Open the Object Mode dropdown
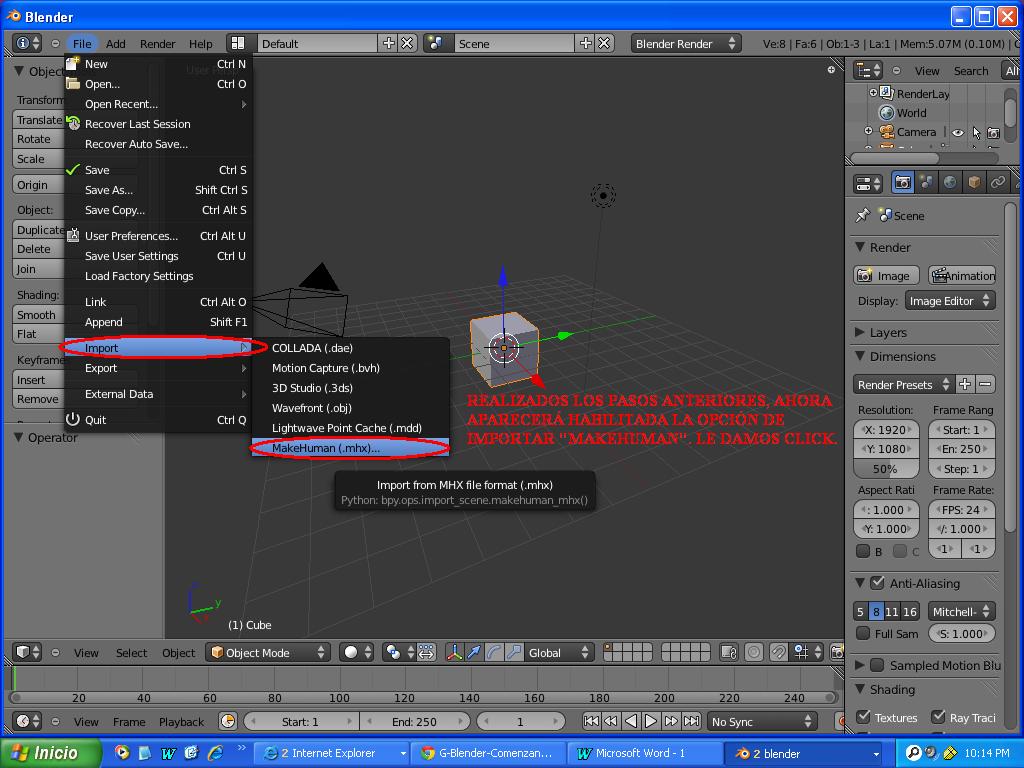 [x=268, y=652]
